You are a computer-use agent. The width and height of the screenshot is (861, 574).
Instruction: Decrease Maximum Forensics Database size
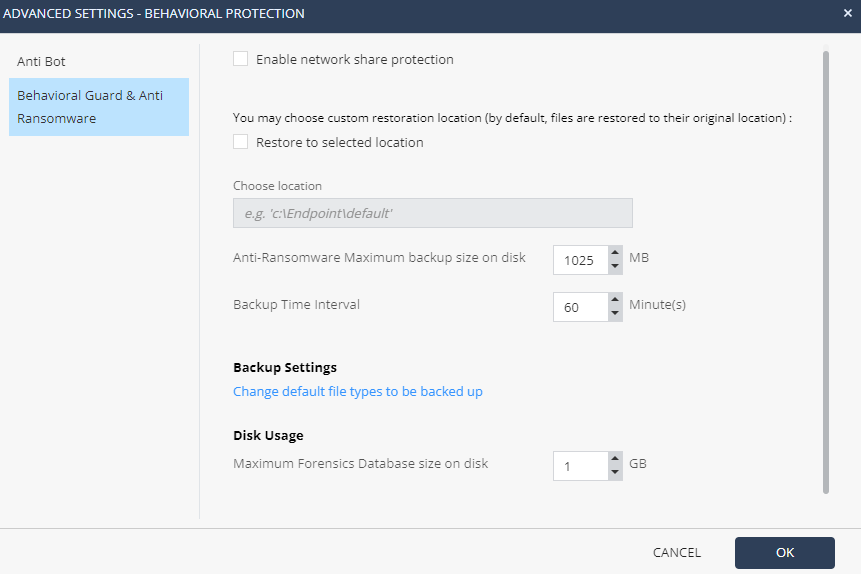click(x=615, y=473)
